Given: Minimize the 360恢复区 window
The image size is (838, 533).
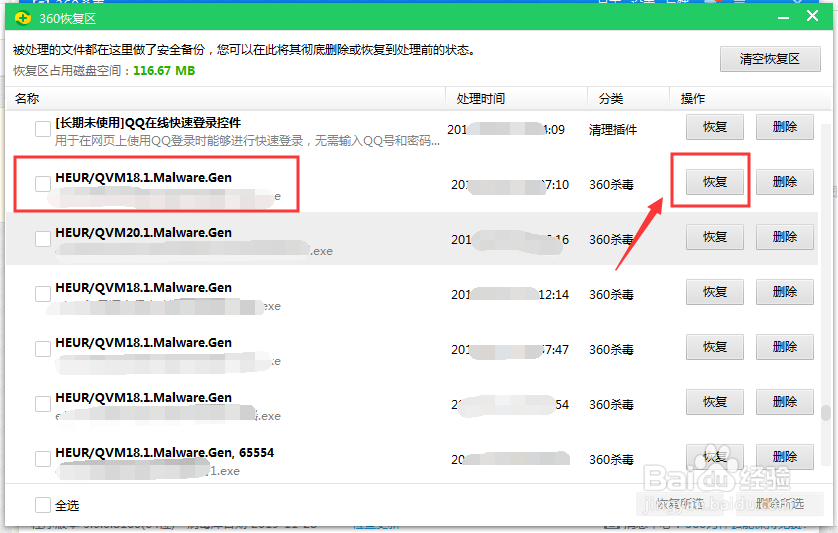Looking at the screenshot, I should [x=783, y=18].
